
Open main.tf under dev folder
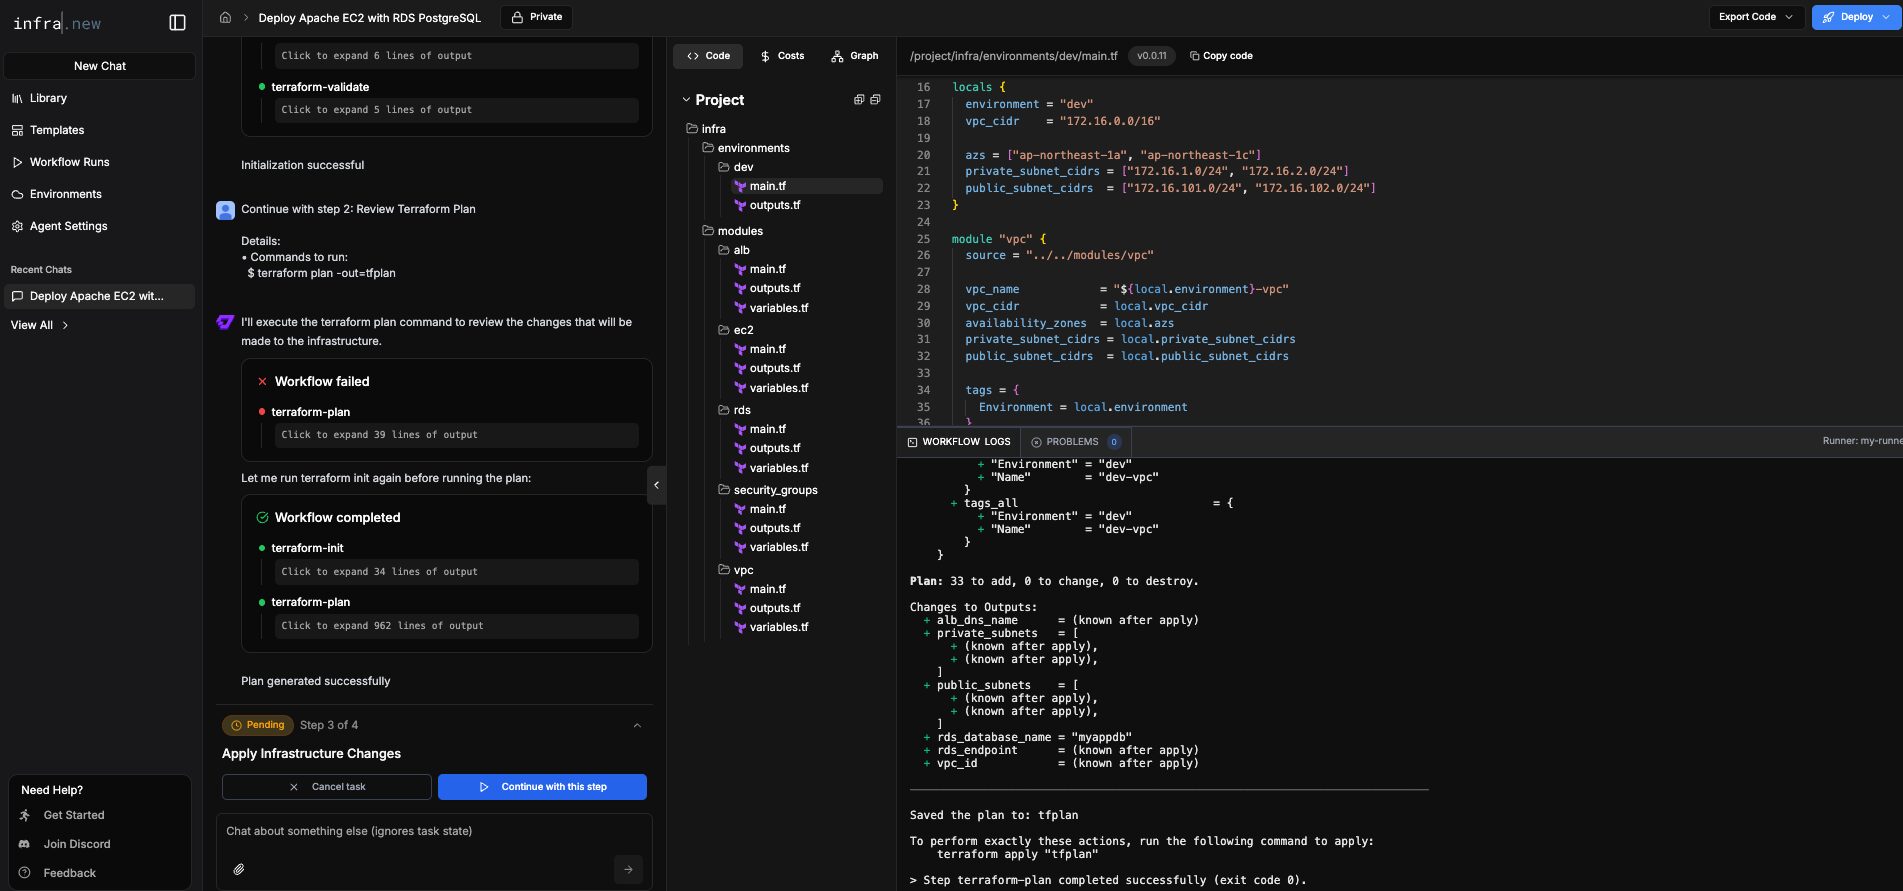(806, 186)
